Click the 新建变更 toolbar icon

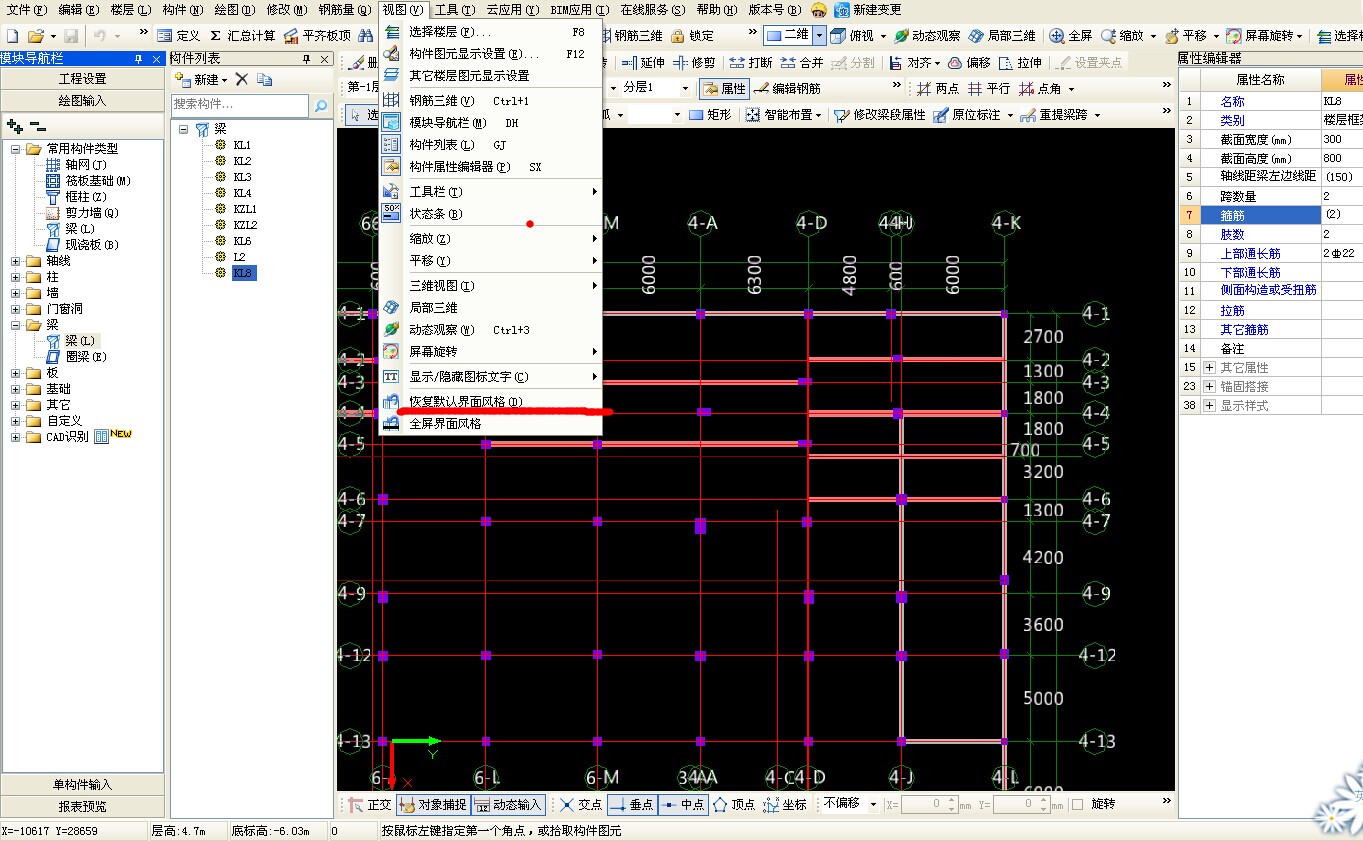pyautogui.click(x=868, y=9)
